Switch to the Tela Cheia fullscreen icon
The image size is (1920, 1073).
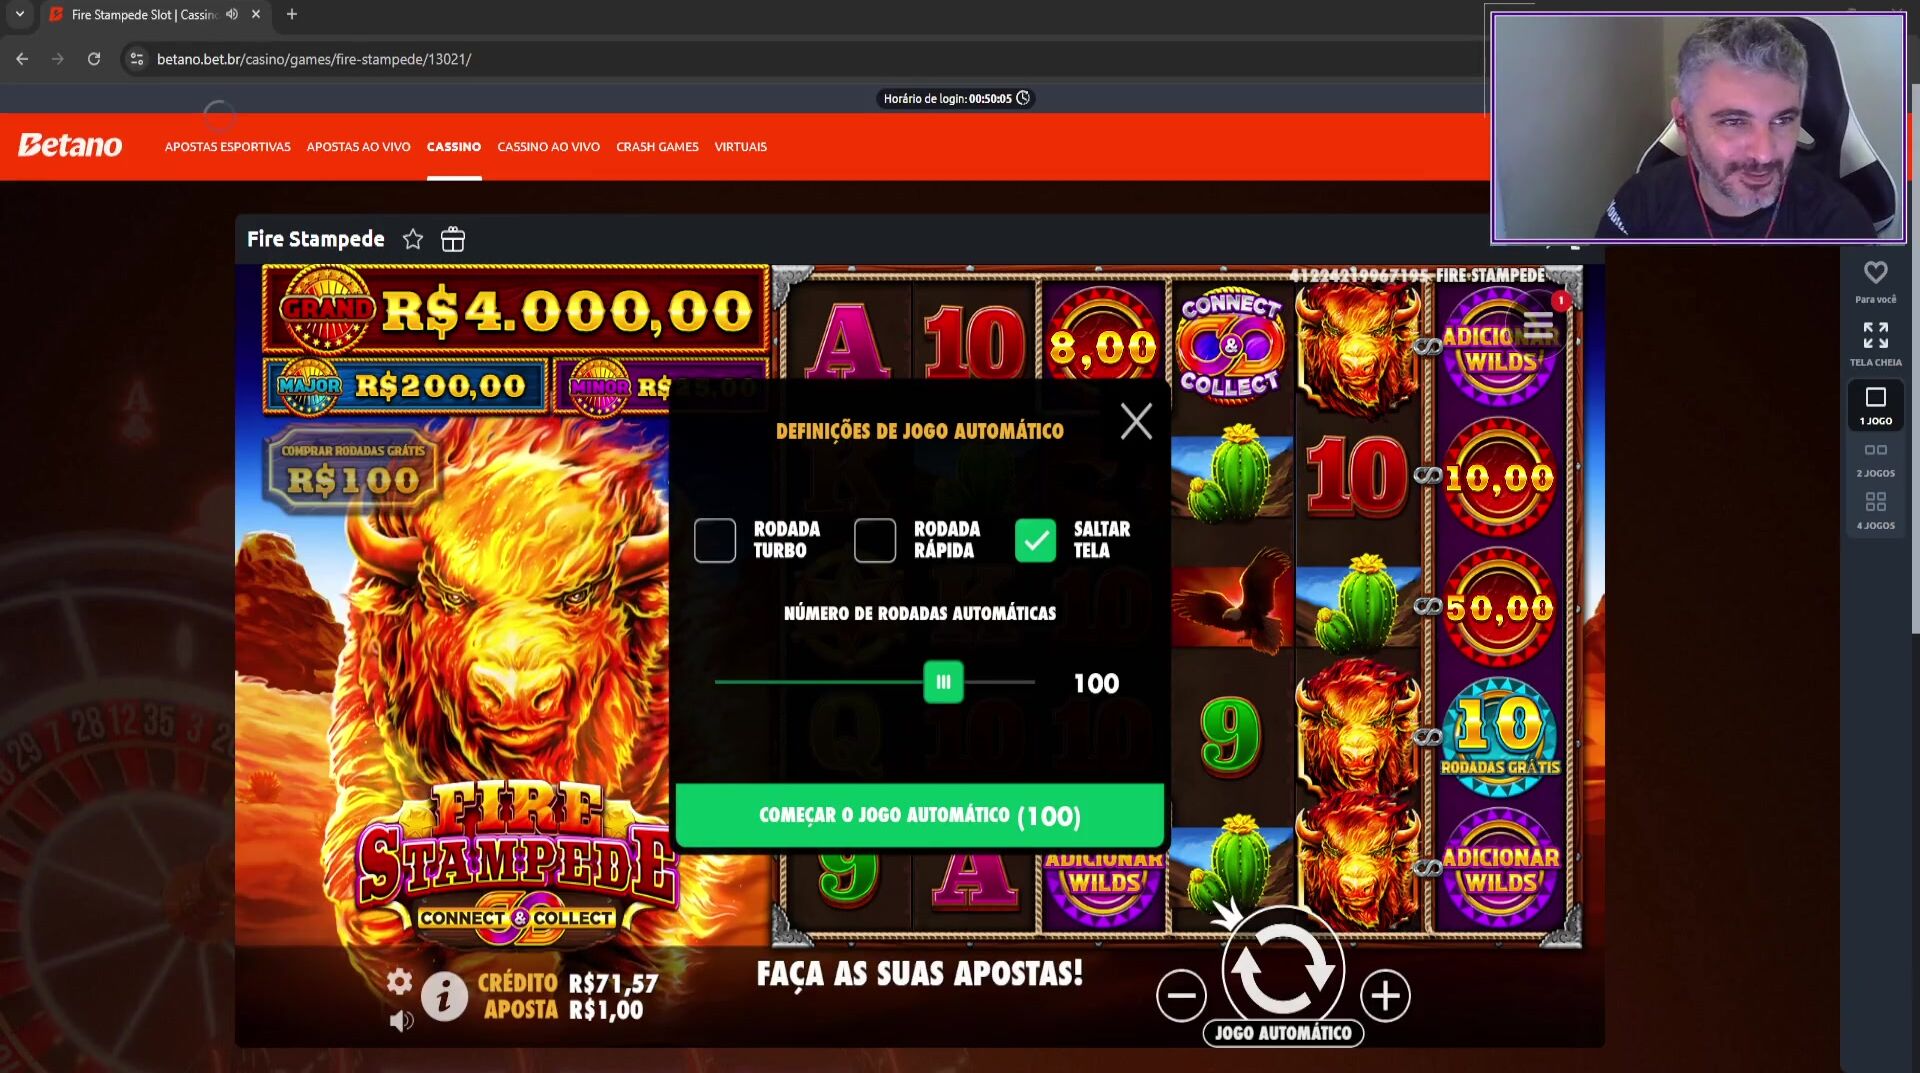(1876, 343)
